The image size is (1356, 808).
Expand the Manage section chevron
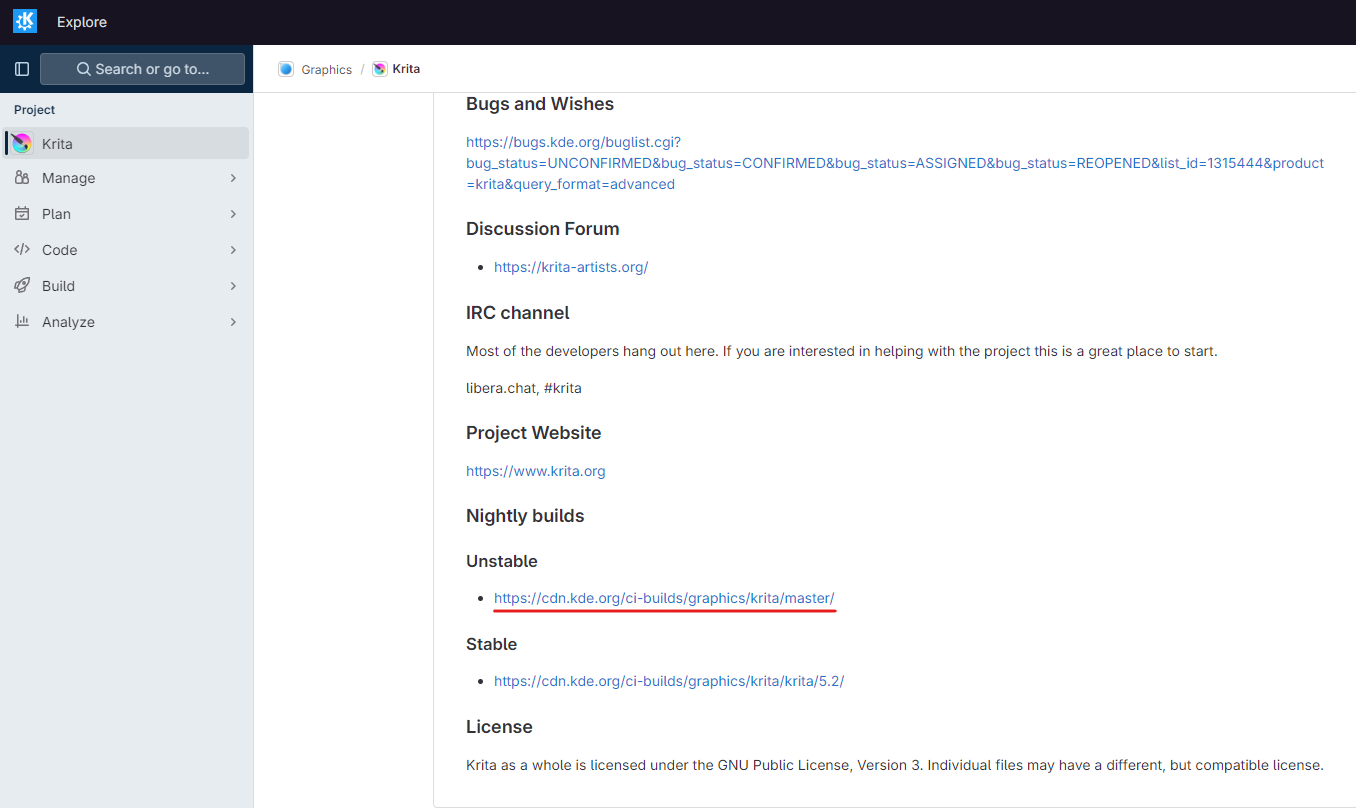tap(233, 178)
